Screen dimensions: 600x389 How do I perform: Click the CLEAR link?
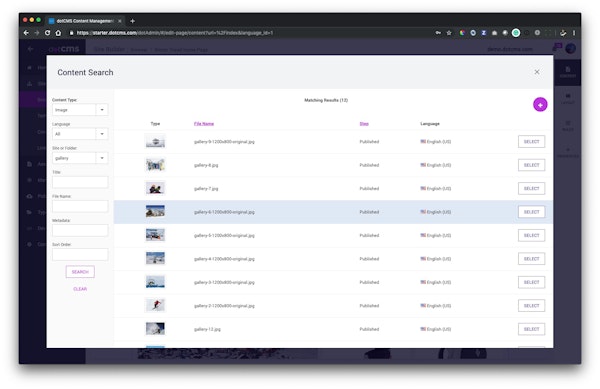point(80,289)
